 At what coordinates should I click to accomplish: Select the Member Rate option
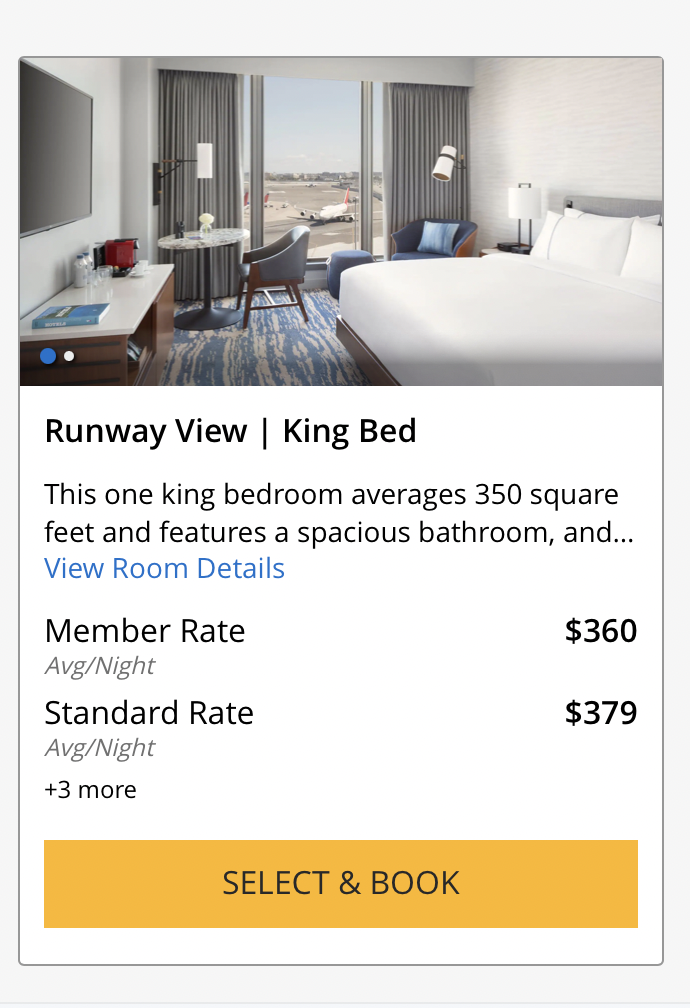point(145,631)
